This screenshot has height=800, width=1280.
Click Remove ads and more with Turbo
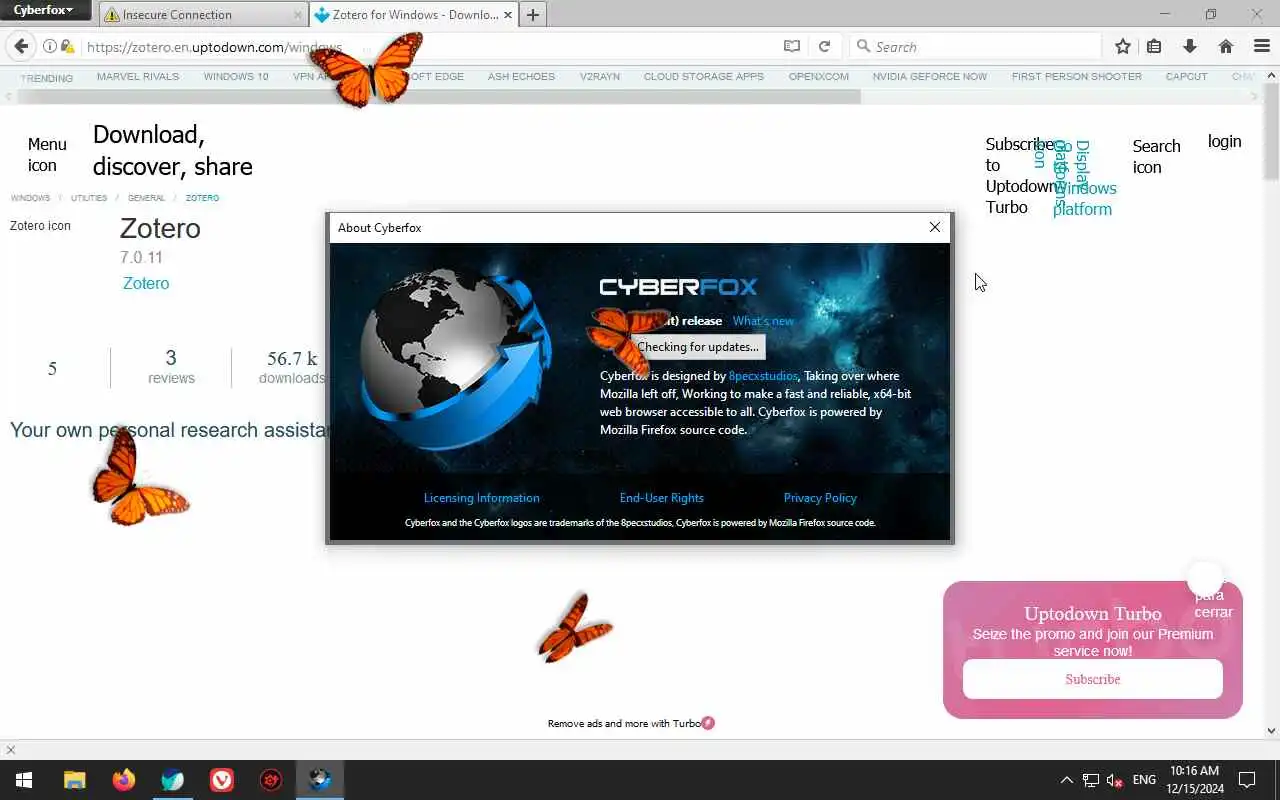pyautogui.click(x=631, y=723)
